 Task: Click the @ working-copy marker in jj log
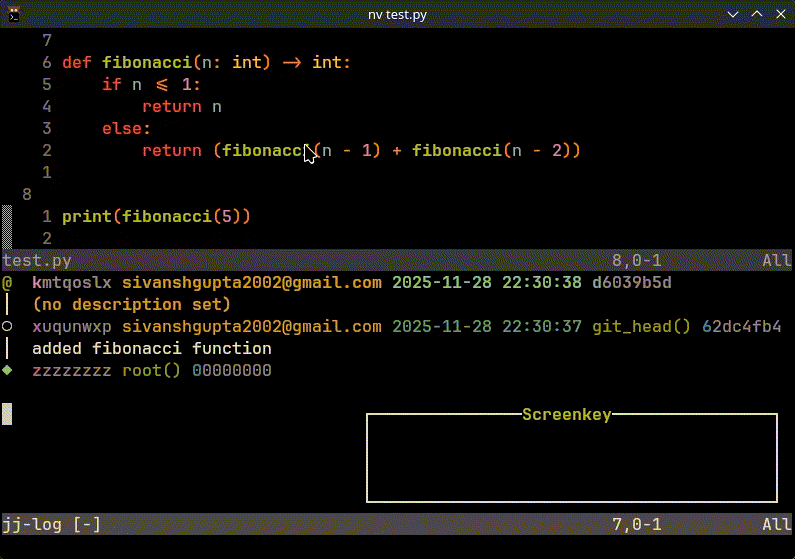point(7,283)
